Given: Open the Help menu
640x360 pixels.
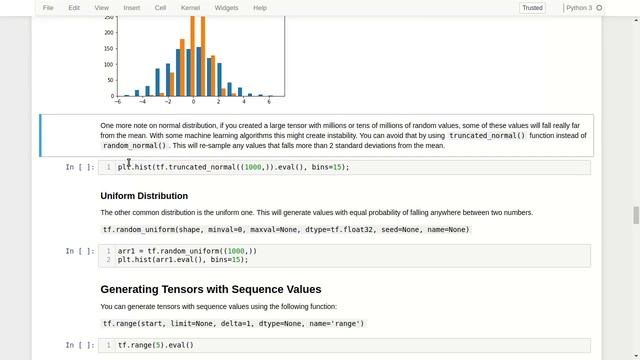Looking at the screenshot, I should [x=260, y=8].
